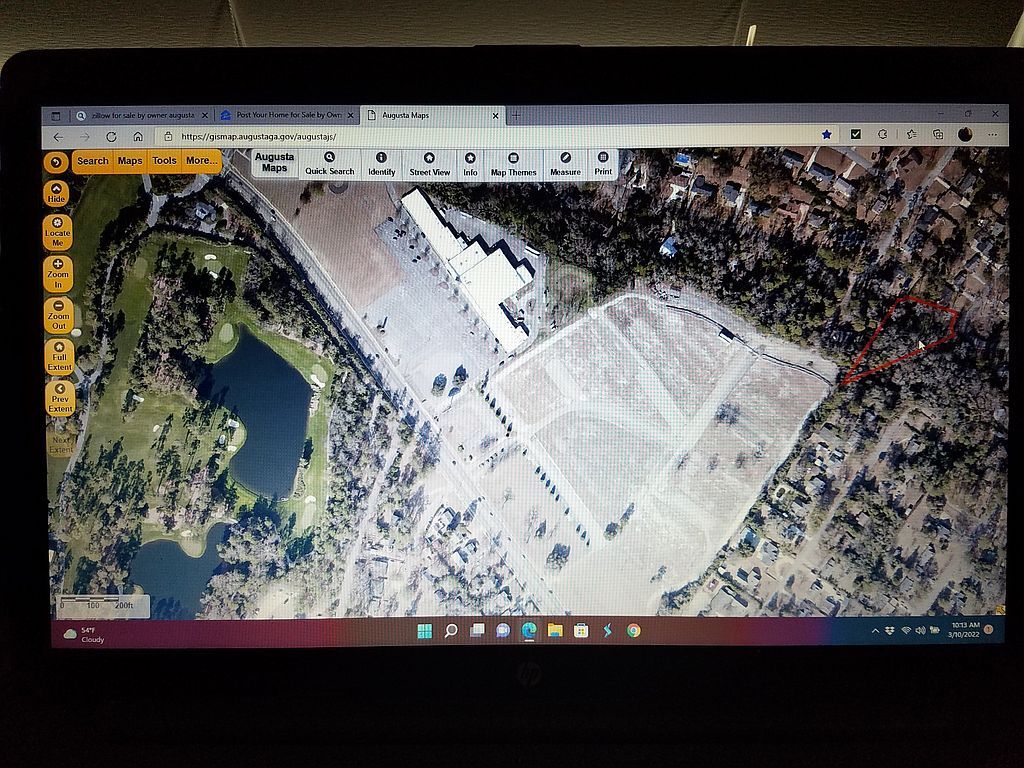The image size is (1024, 768).
Task: Expand the Tools menu
Action: pyautogui.click(x=164, y=161)
